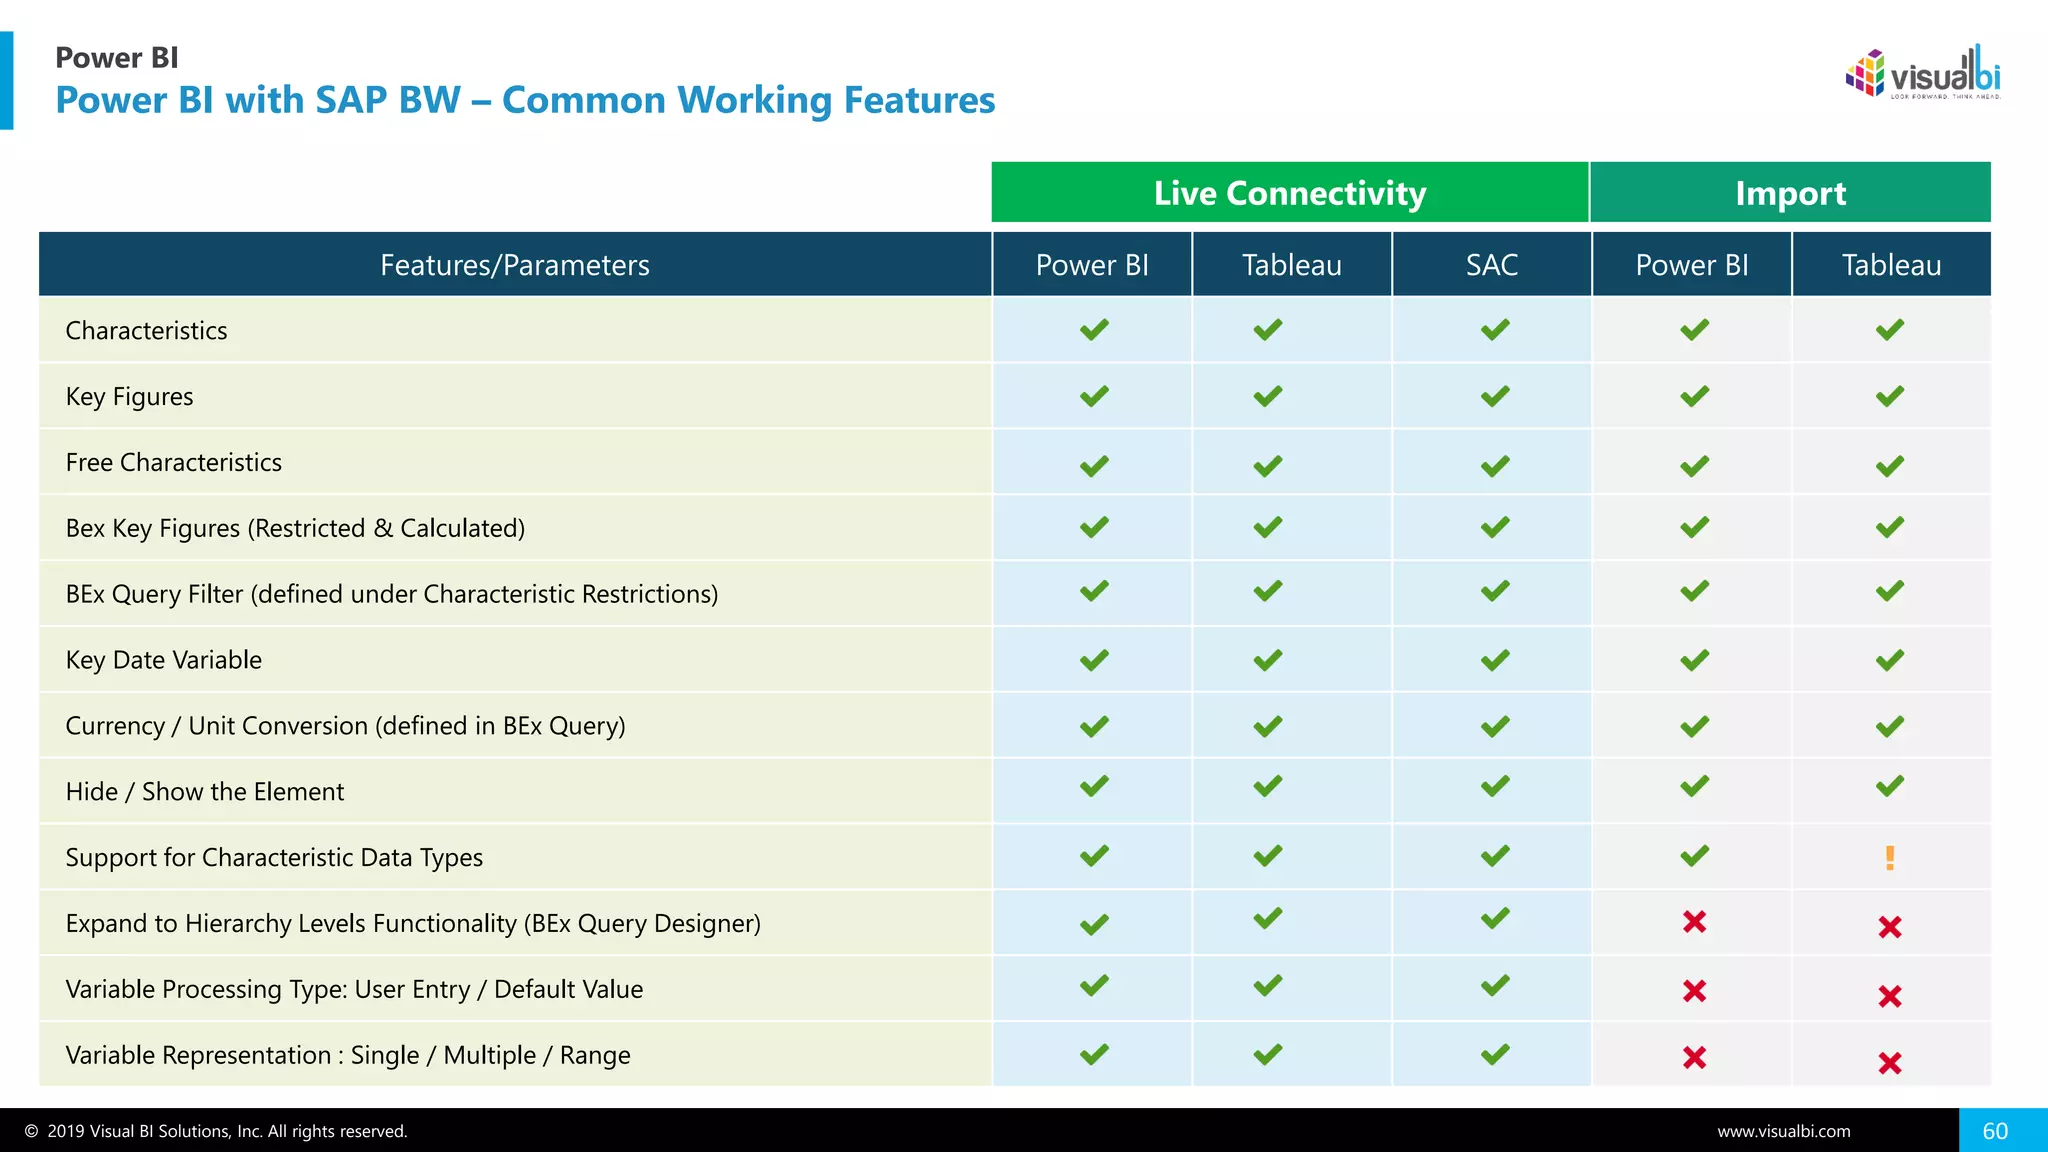Select 'Expand to Hierarchy Levels Functionality' label

pyautogui.click(x=413, y=923)
